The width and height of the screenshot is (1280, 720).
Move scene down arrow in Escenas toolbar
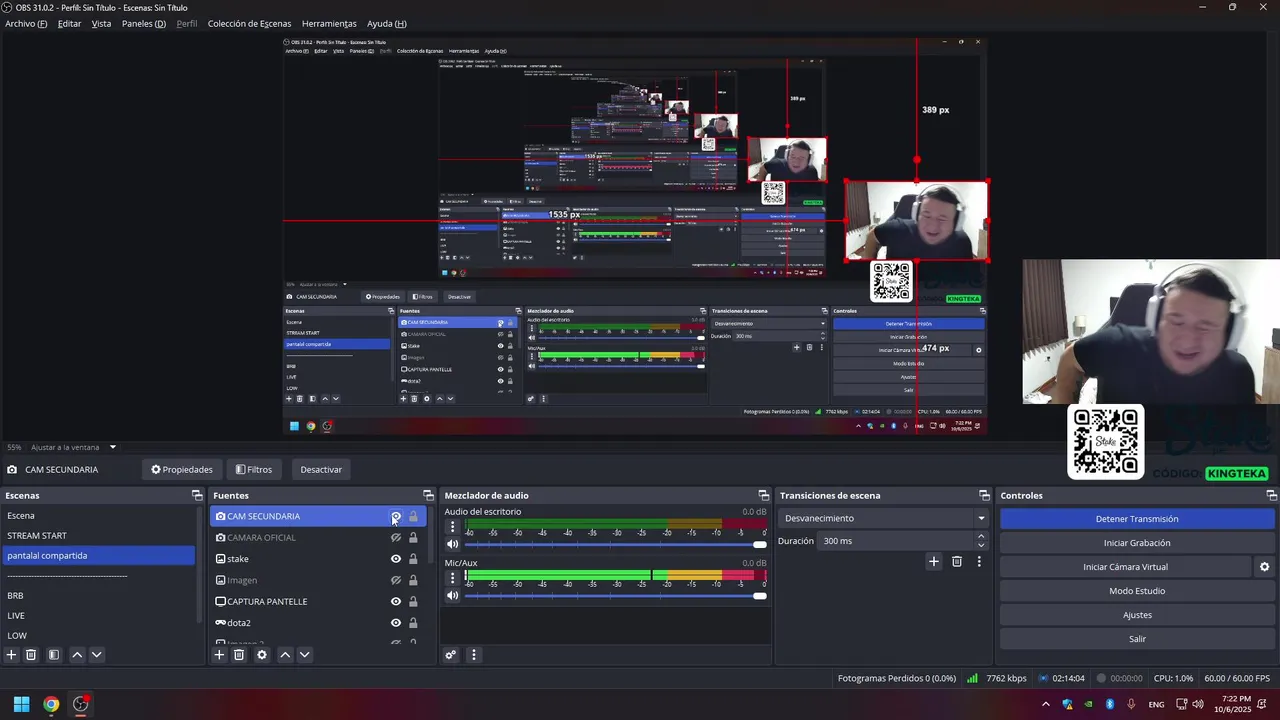pyautogui.click(x=96, y=655)
